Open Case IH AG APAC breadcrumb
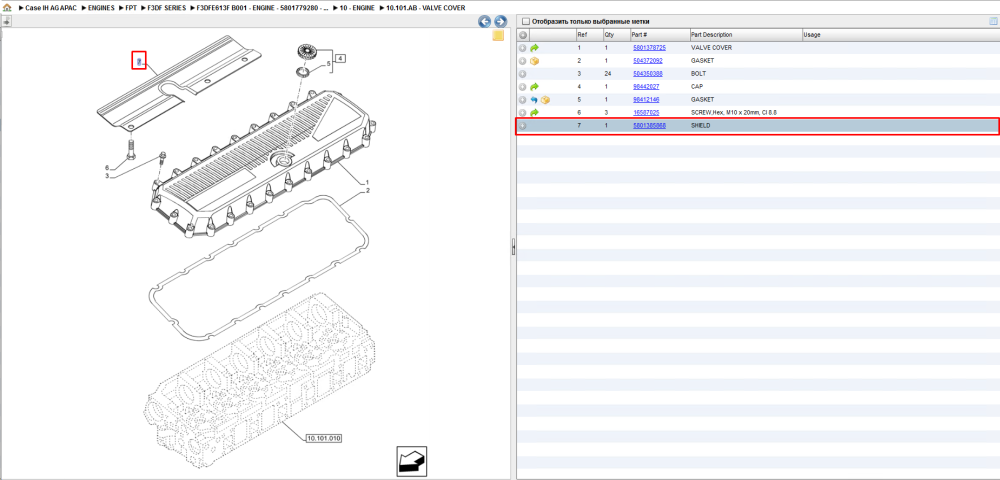 pyautogui.click(x=51, y=8)
